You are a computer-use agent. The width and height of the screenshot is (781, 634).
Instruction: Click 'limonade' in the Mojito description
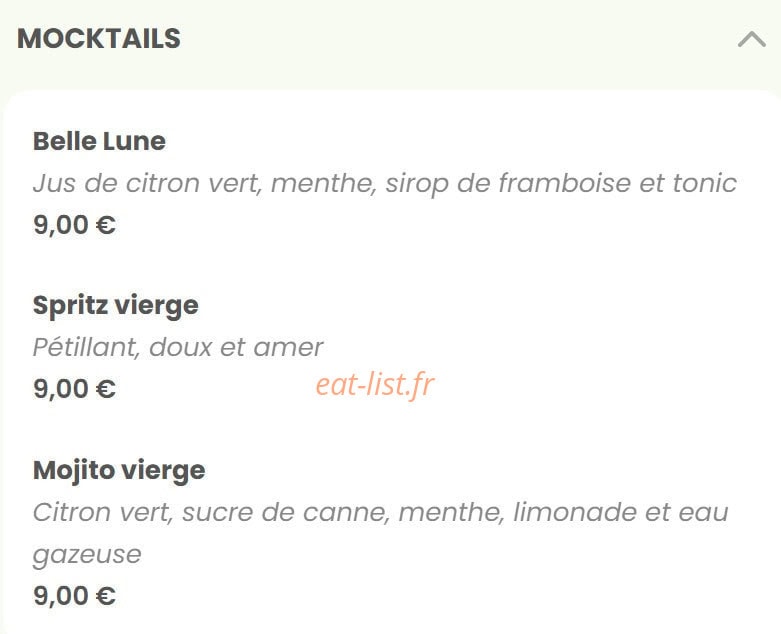click(574, 512)
